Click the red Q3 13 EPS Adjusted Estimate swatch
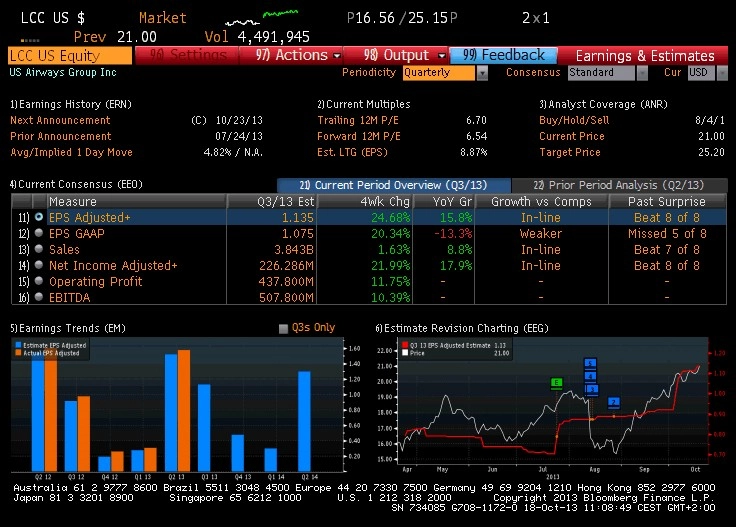The width and height of the screenshot is (736, 527). 405,345
